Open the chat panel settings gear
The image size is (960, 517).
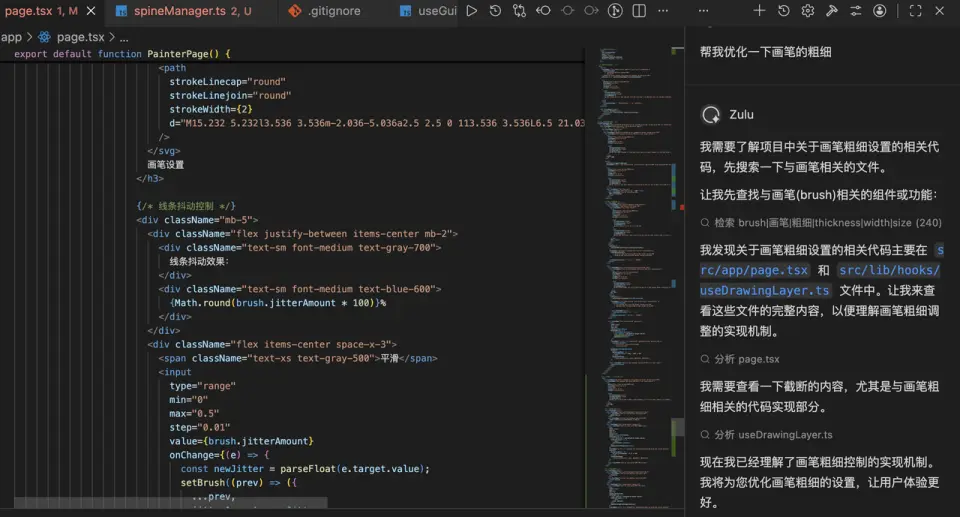[x=808, y=11]
